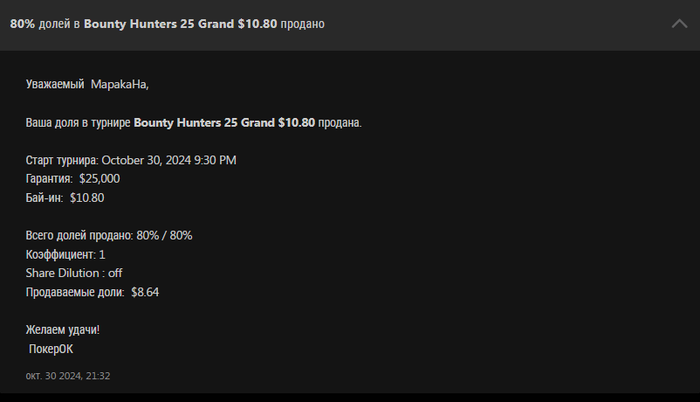The height and width of the screenshot is (402, 700).
Task: Click the word 'продана' after the tournament name
Action: tap(340, 123)
